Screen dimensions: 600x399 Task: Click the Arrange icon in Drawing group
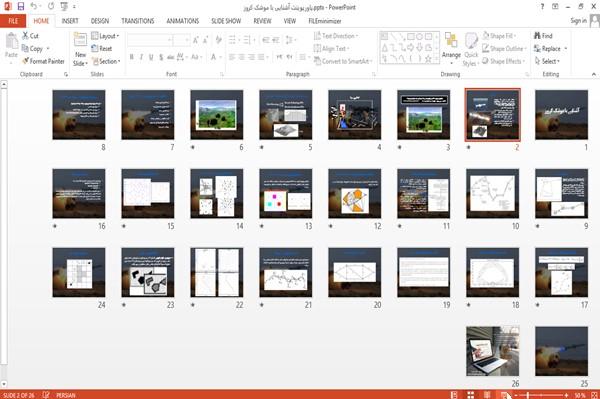451,40
